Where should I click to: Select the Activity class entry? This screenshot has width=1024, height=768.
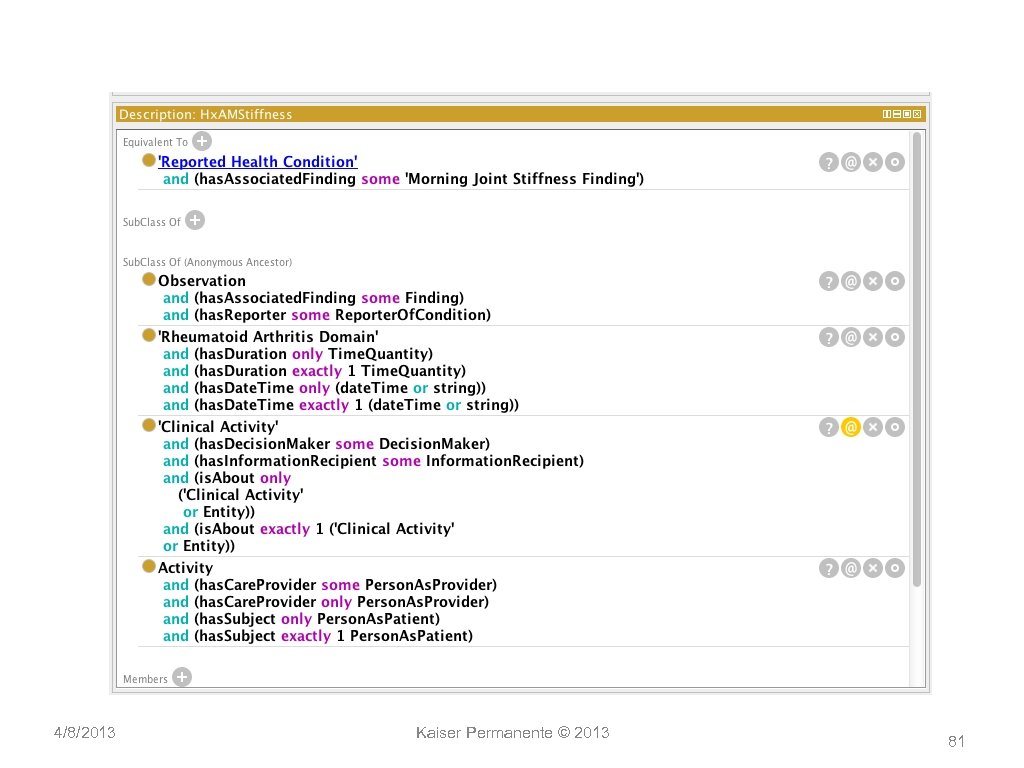pyautogui.click(x=185, y=568)
